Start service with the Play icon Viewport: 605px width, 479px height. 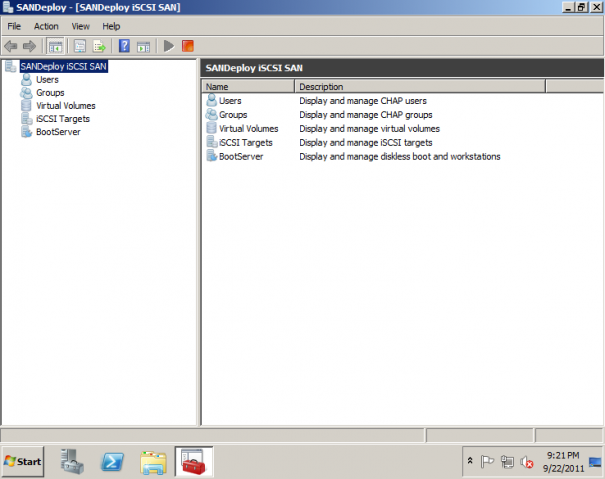[x=169, y=46]
